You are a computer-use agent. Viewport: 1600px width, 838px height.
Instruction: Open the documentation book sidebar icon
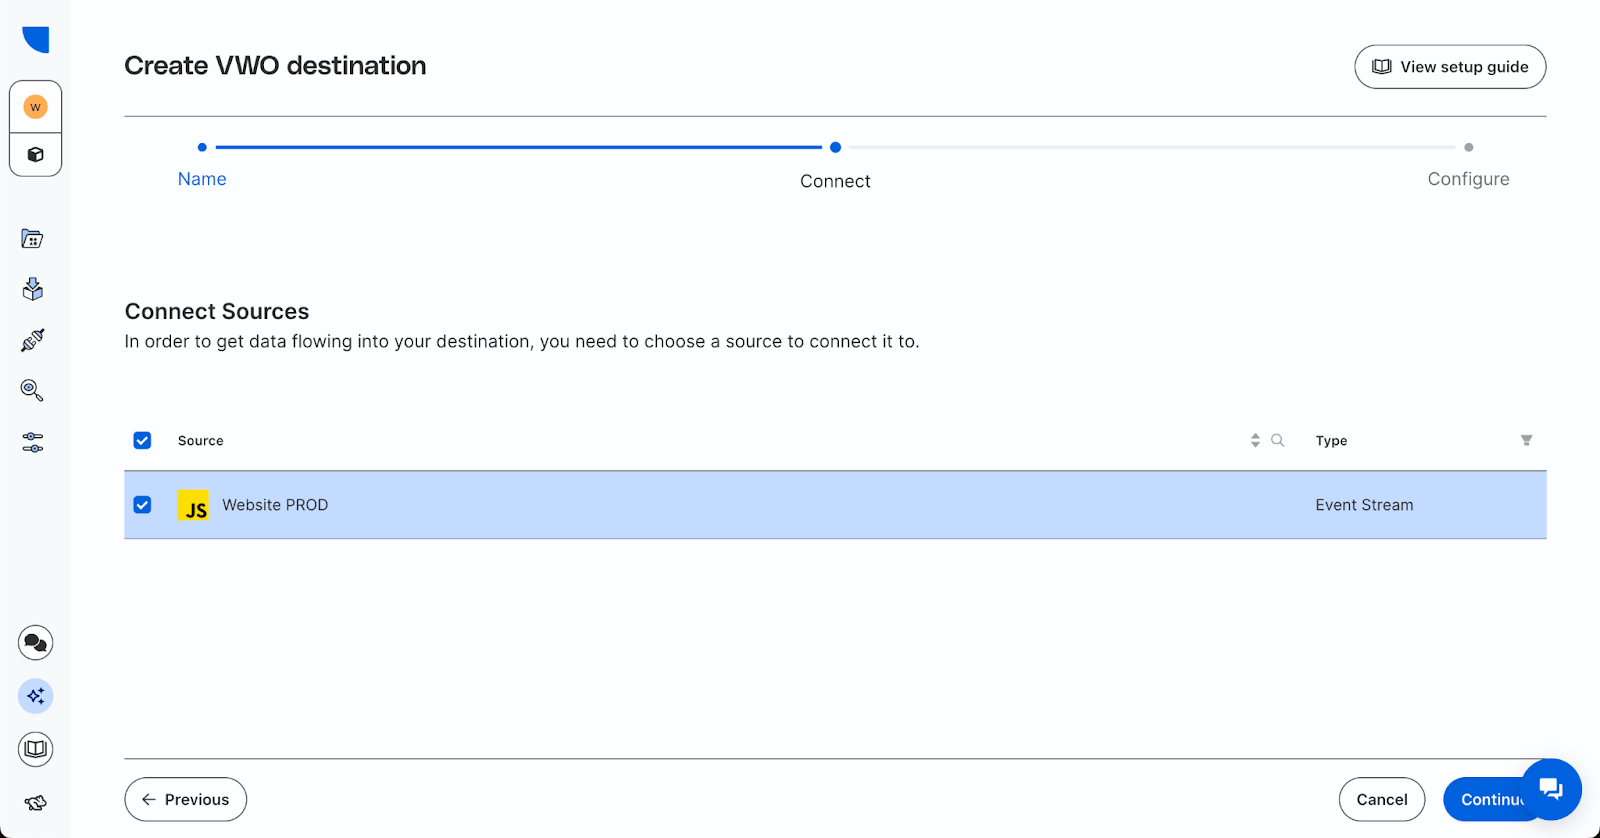35,749
